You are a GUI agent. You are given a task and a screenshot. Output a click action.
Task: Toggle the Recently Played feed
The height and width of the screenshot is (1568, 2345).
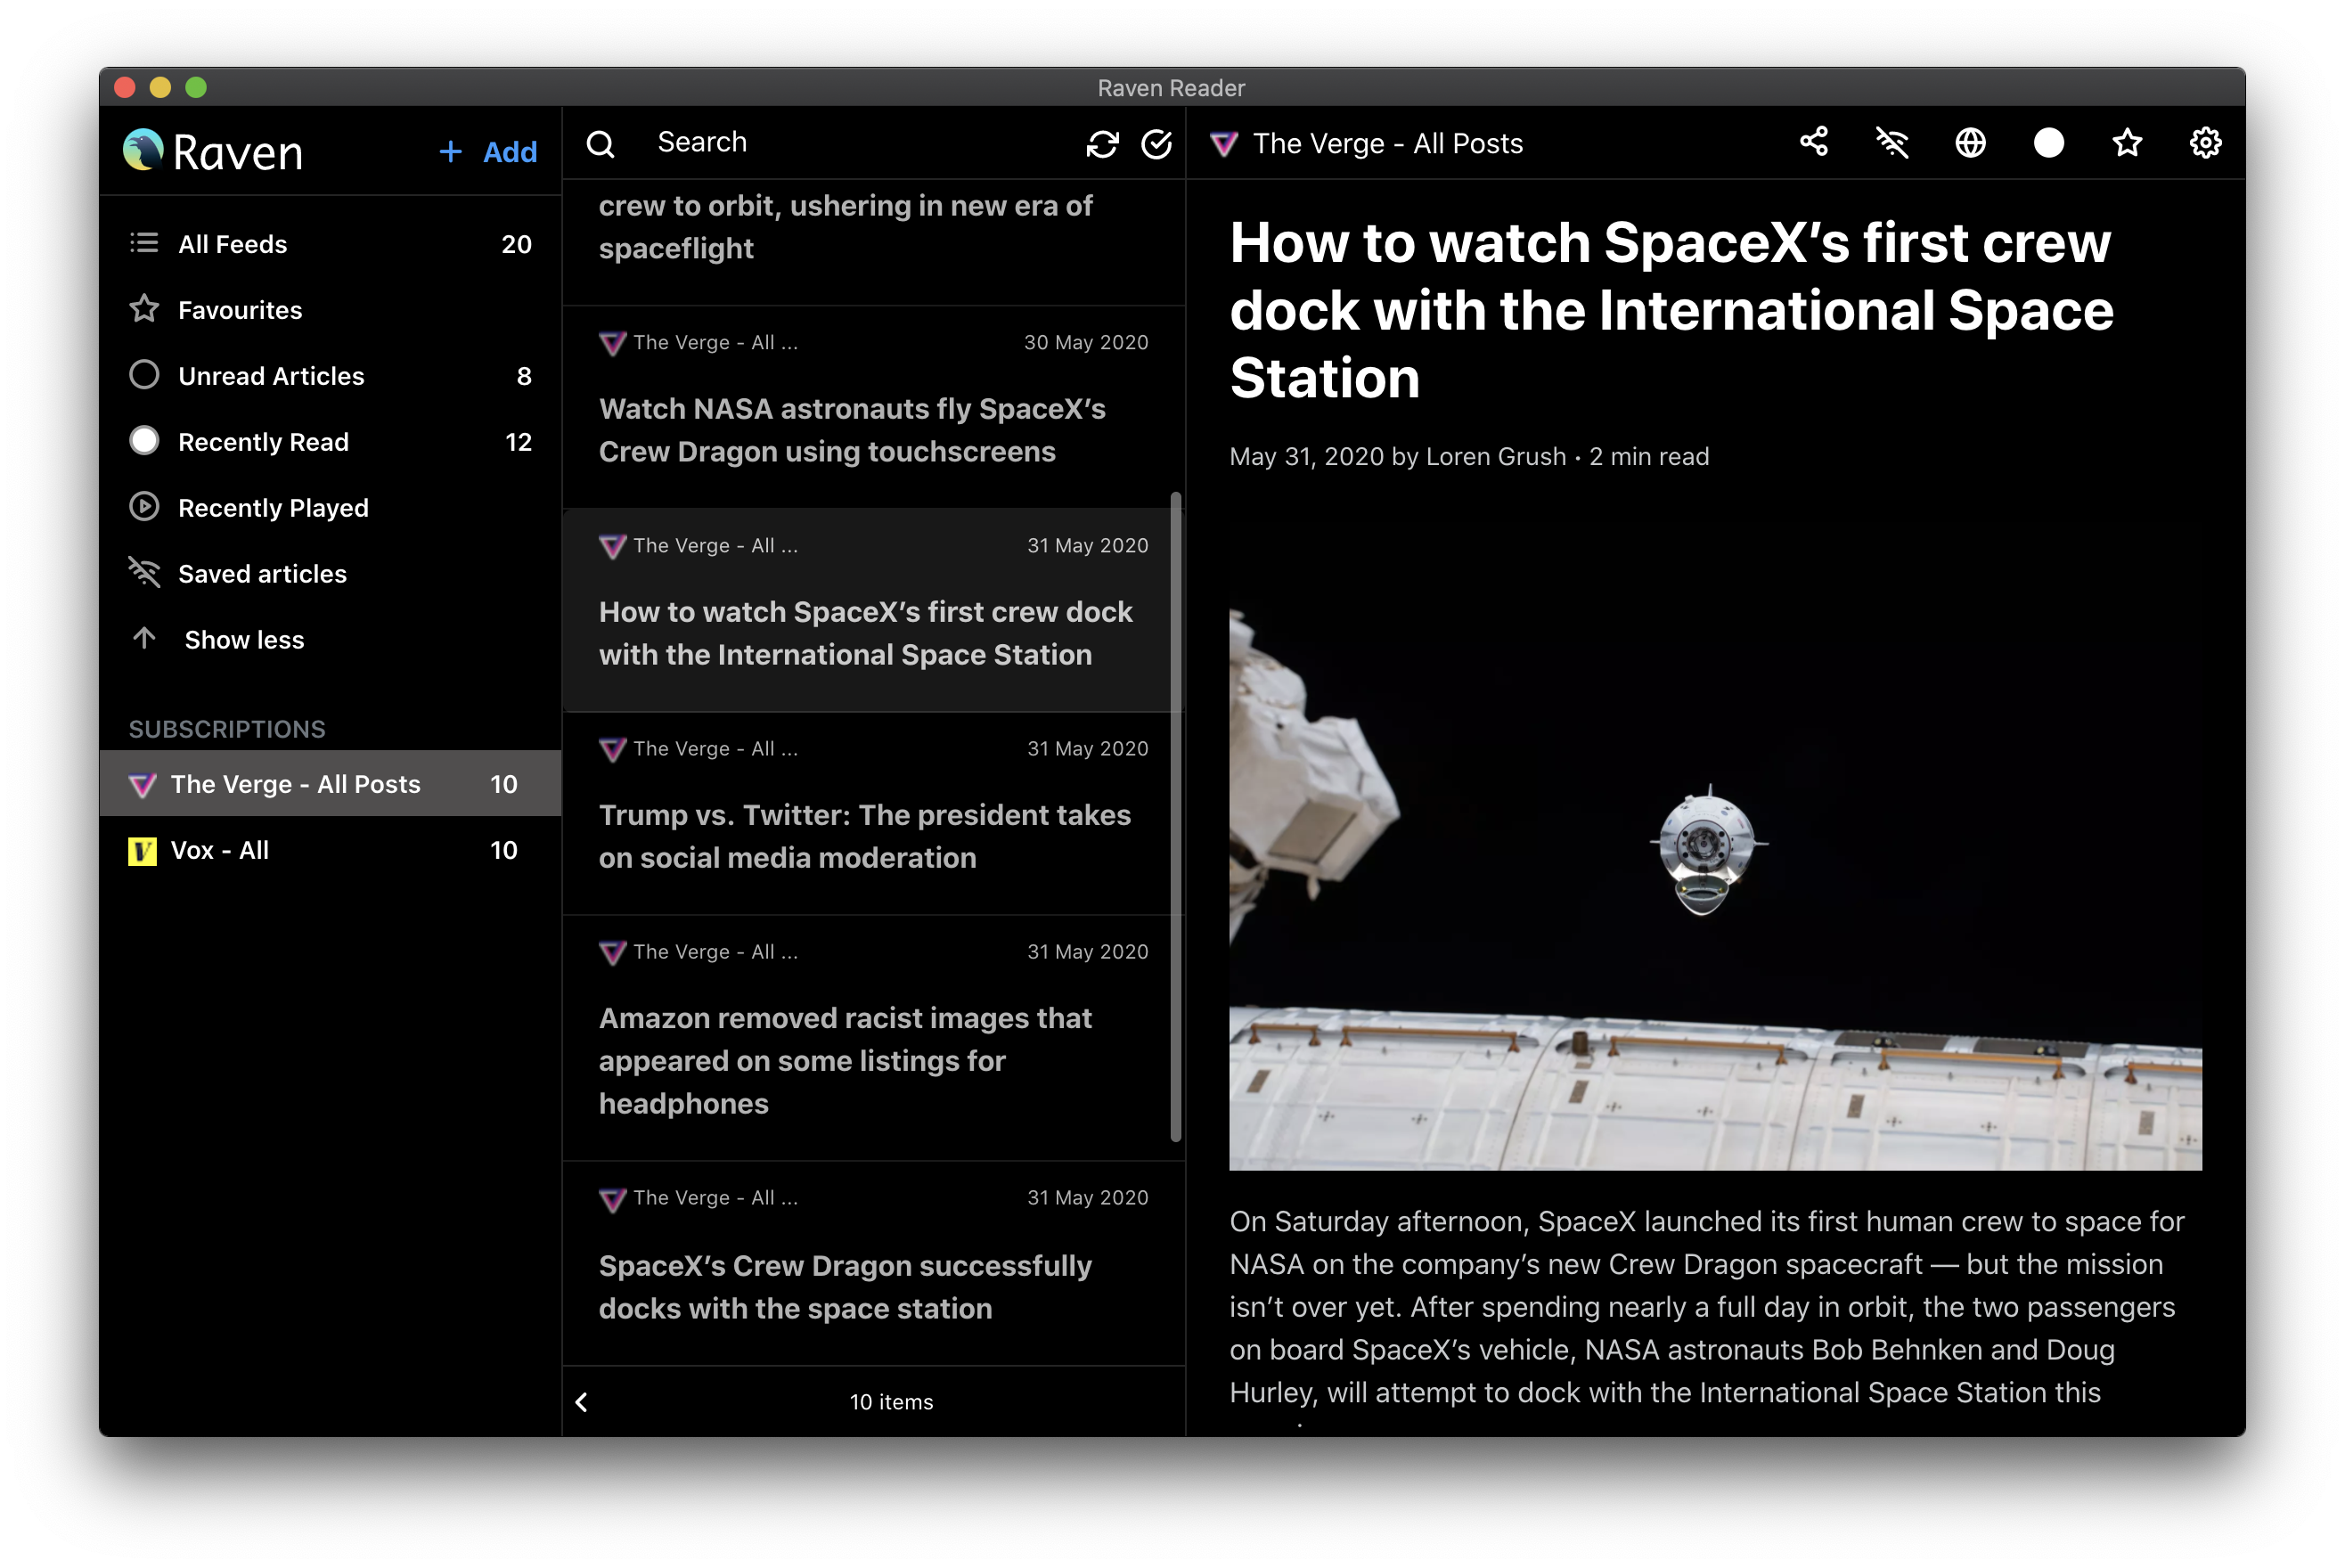(x=273, y=508)
